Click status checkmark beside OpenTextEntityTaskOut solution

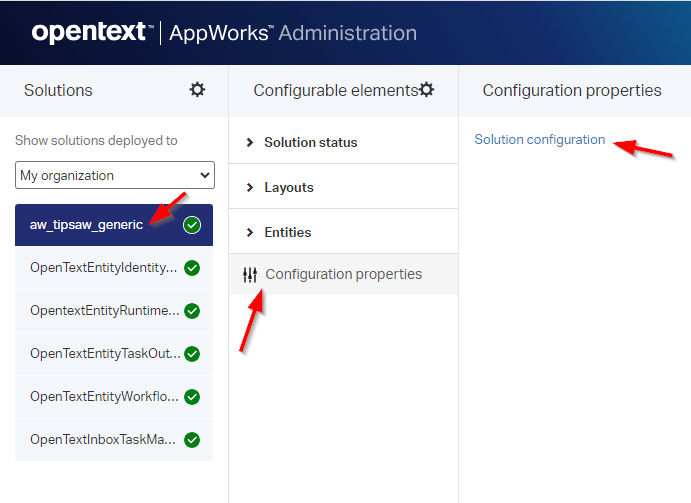click(x=192, y=354)
